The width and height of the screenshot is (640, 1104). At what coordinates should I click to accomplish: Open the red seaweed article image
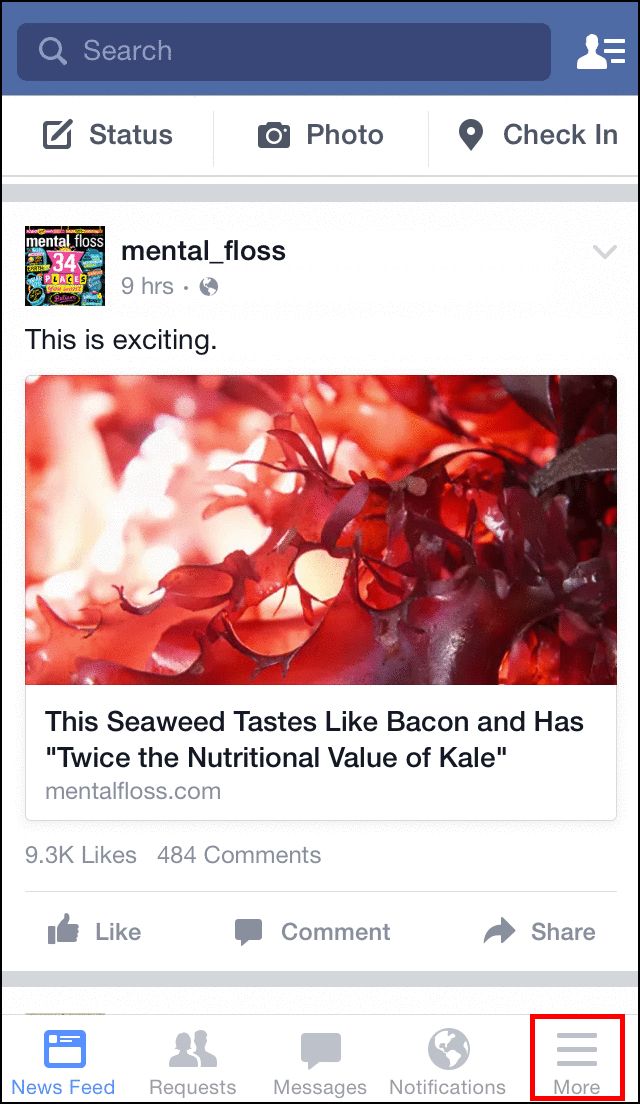[320, 530]
